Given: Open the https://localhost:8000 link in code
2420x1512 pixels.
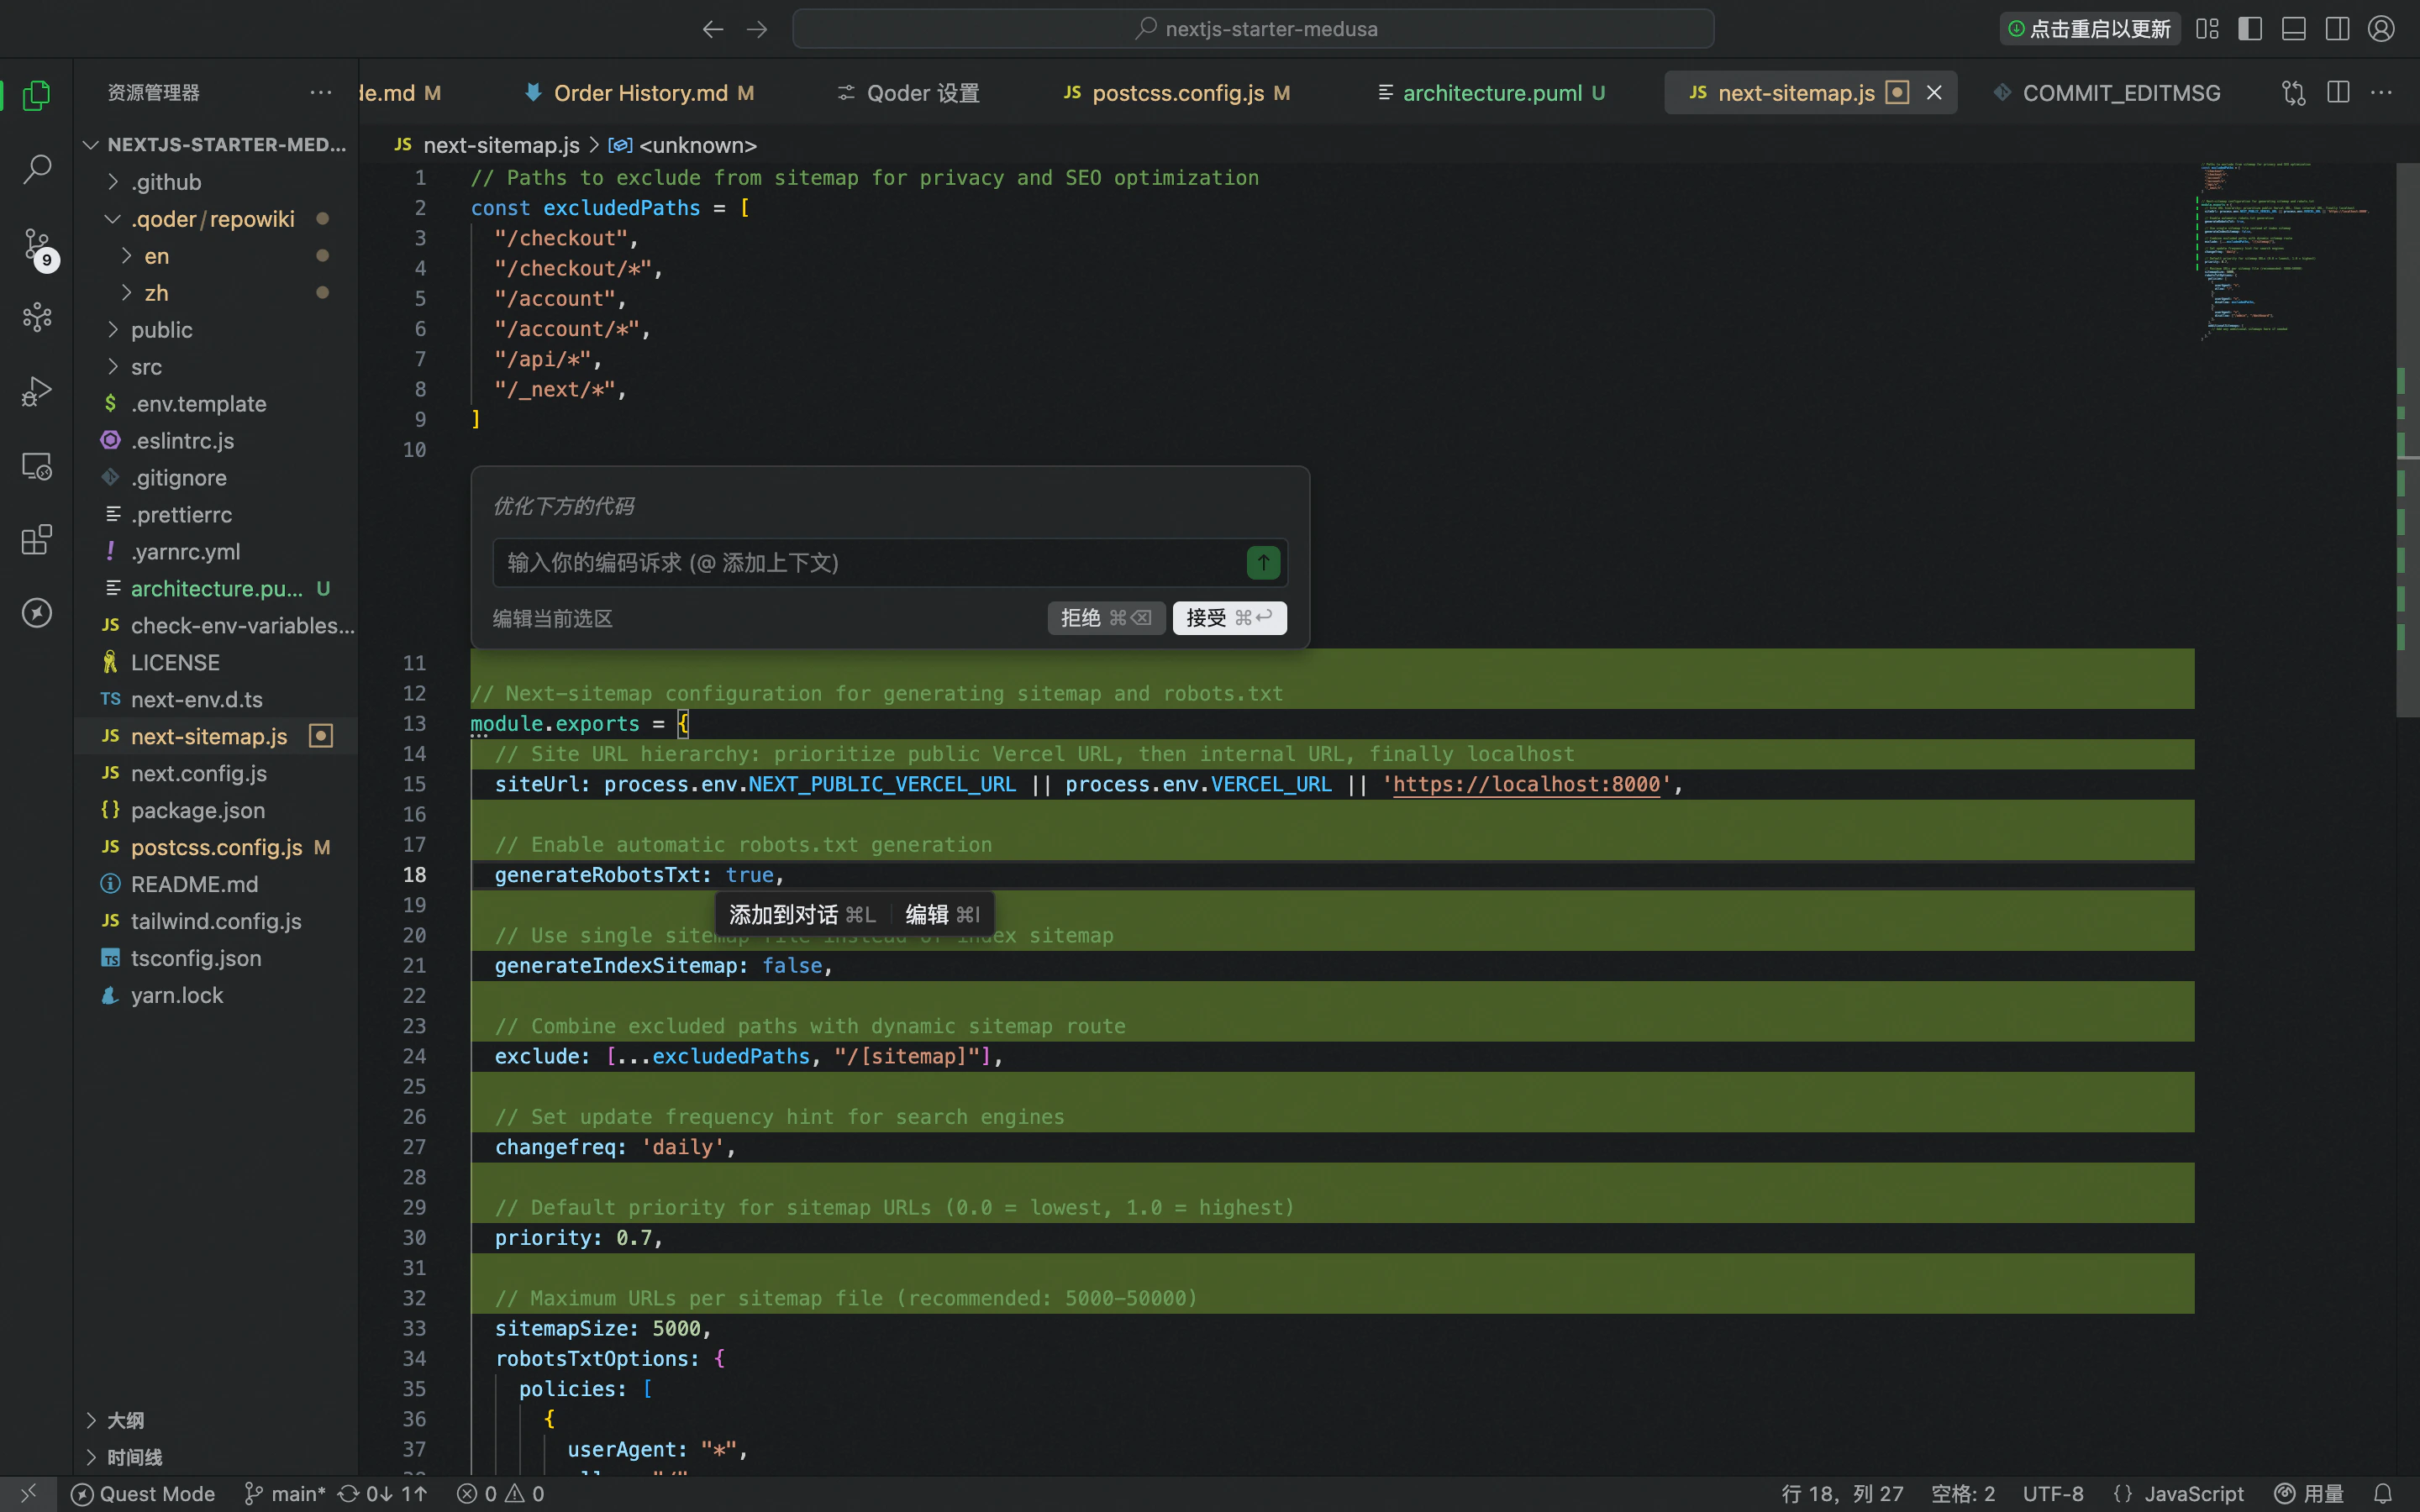Looking at the screenshot, I should tap(1526, 784).
